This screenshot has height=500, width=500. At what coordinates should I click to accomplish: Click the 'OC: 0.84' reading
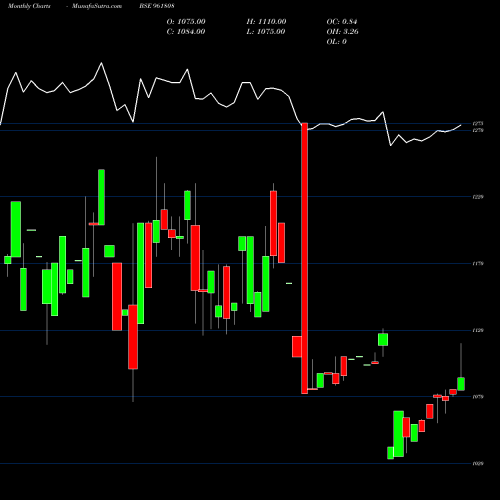(342, 22)
